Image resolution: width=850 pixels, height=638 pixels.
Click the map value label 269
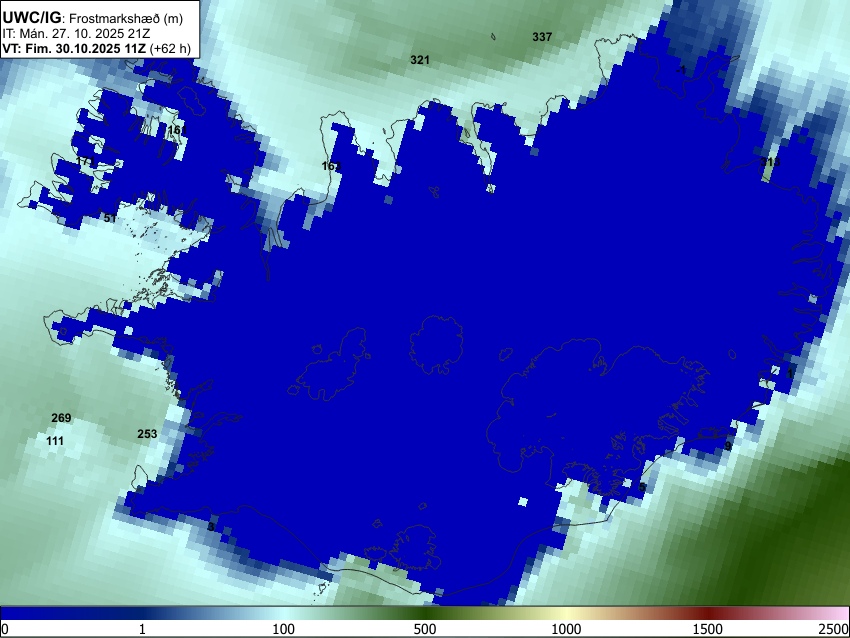point(61,418)
